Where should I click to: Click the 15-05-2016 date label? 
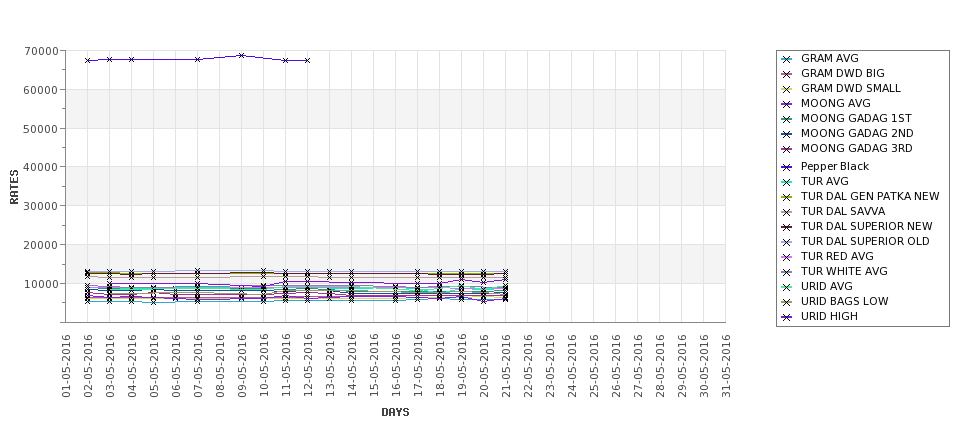(x=374, y=366)
